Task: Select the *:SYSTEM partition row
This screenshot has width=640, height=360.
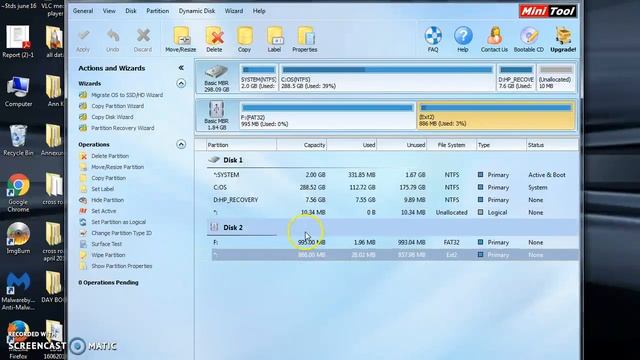Action: coord(395,175)
